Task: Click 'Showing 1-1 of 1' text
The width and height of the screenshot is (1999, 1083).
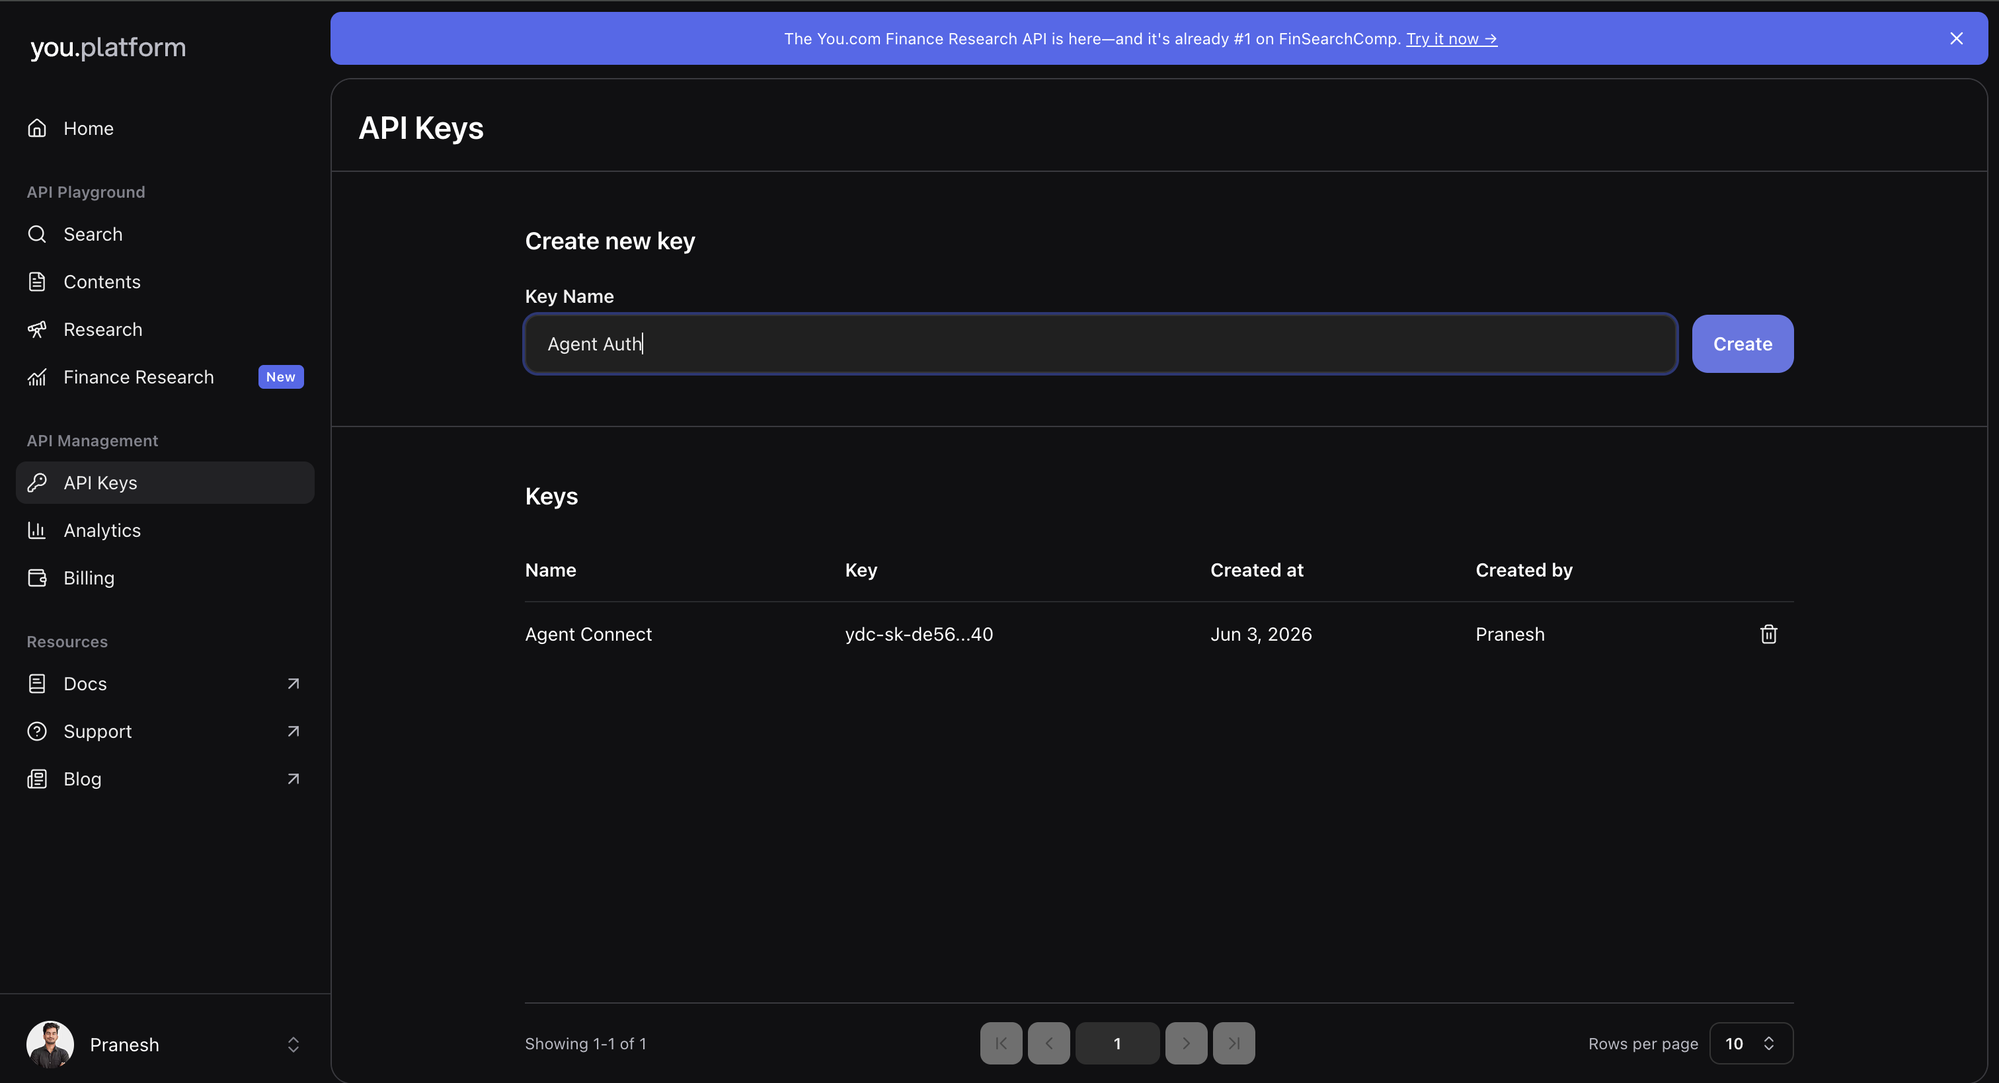Action: [x=586, y=1043]
